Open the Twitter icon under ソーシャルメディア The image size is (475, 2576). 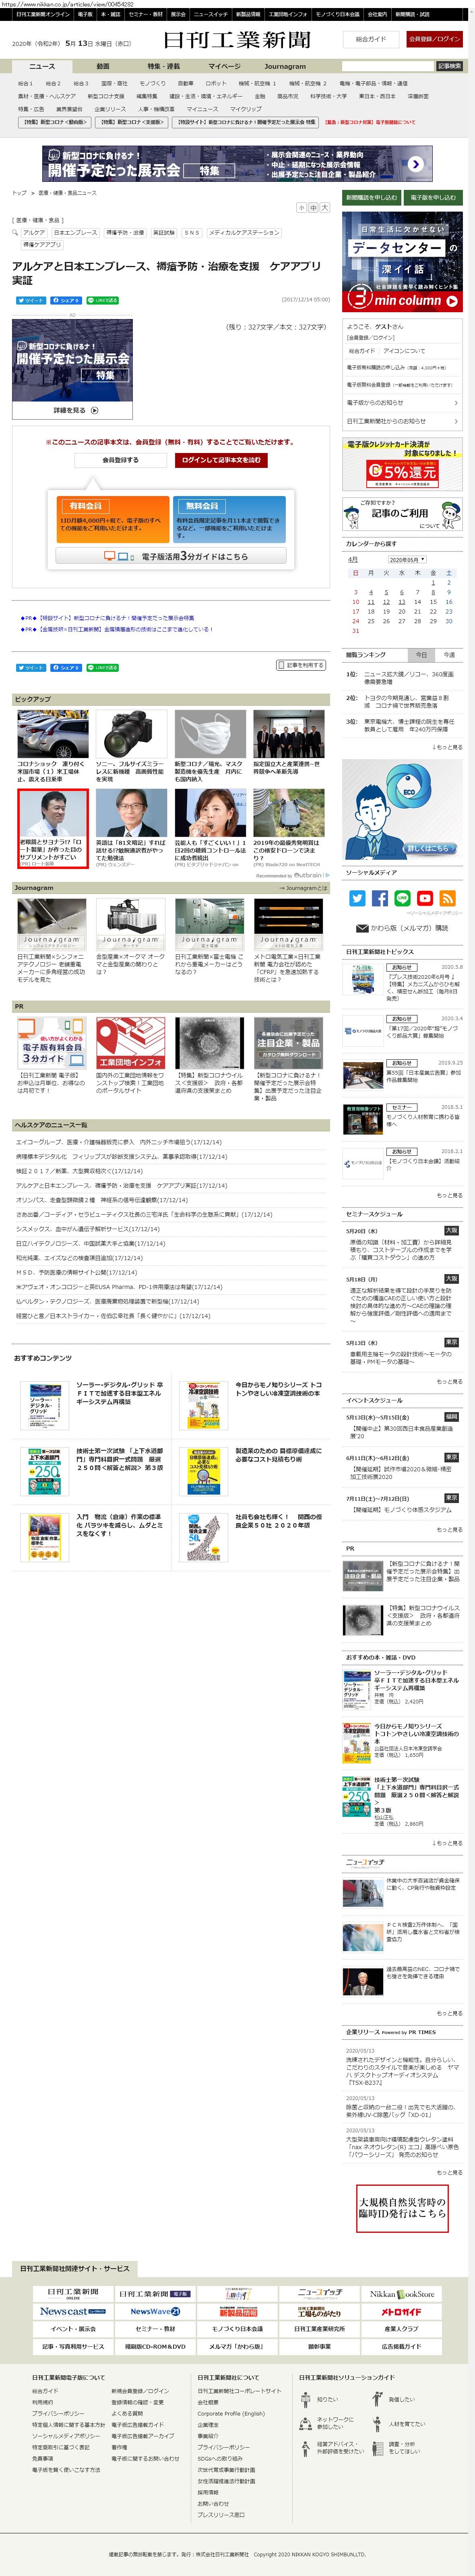[357, 898]
